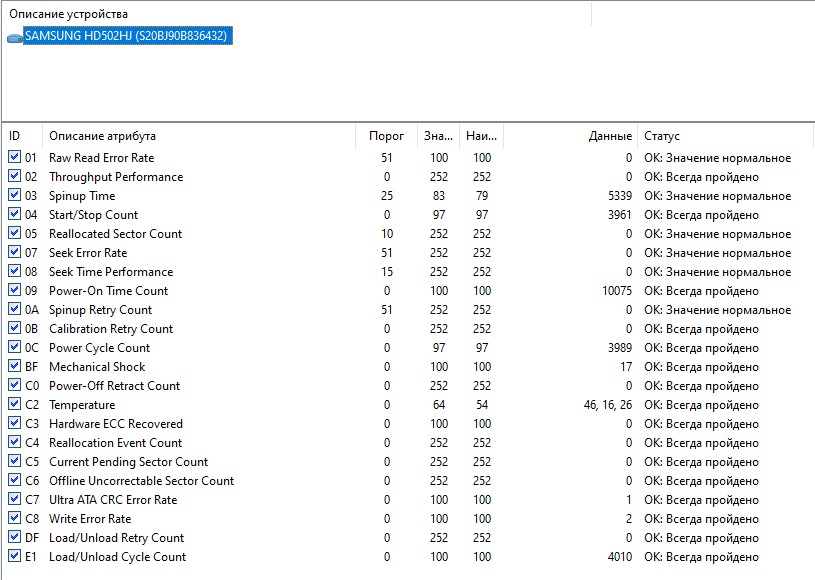Select the Ultra ATA CRC Error Rate row

tap(112, 500)
